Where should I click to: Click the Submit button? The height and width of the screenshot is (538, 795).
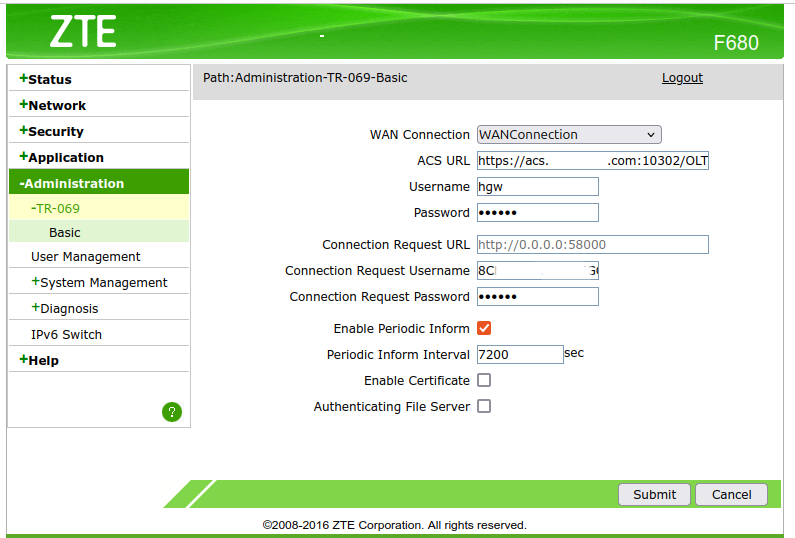coord(654,494)
